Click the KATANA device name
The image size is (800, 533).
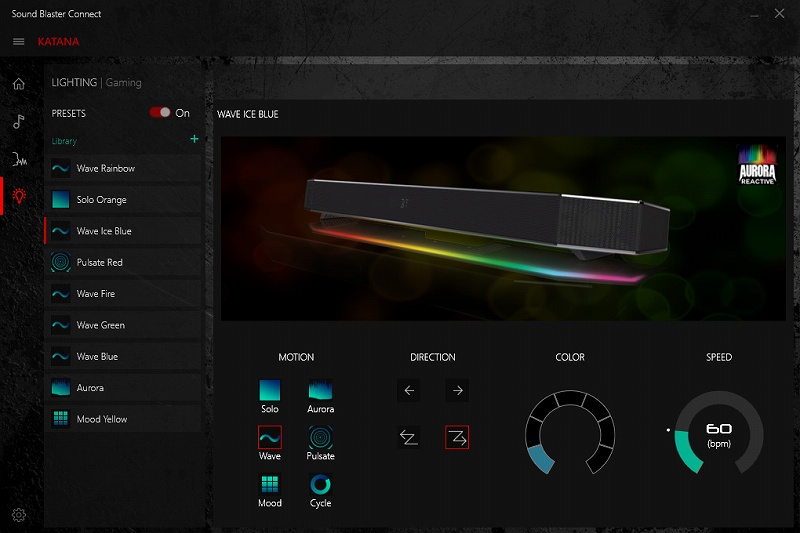tap(58, 42)
